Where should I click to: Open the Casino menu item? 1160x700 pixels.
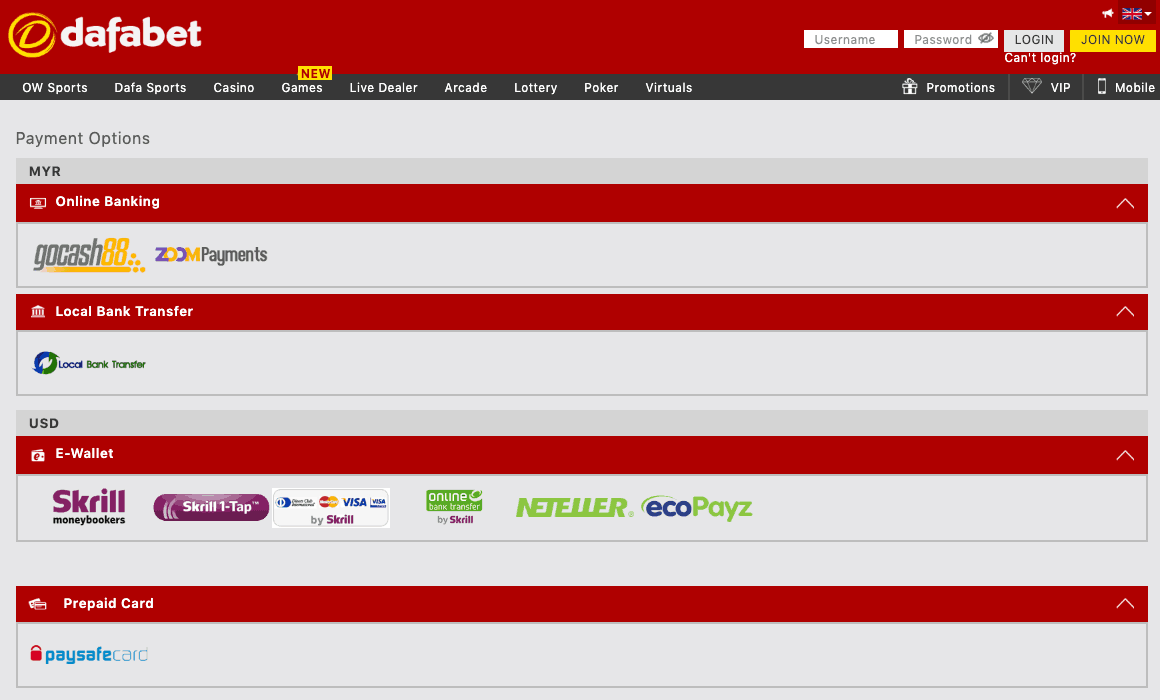(x=234, y=88)
